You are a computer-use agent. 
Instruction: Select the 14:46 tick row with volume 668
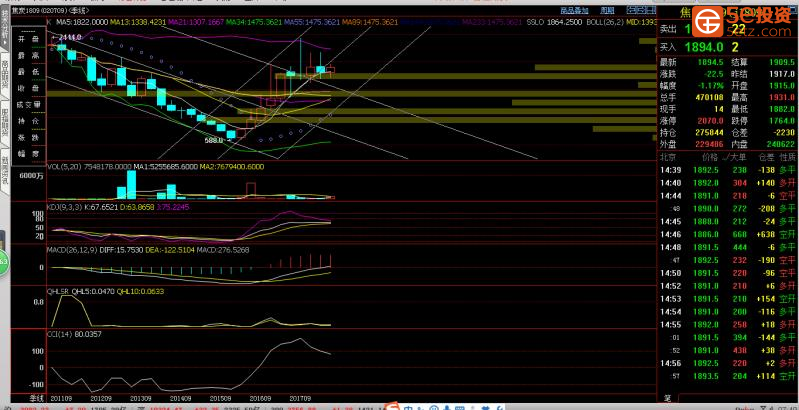[x=728, y=235]
